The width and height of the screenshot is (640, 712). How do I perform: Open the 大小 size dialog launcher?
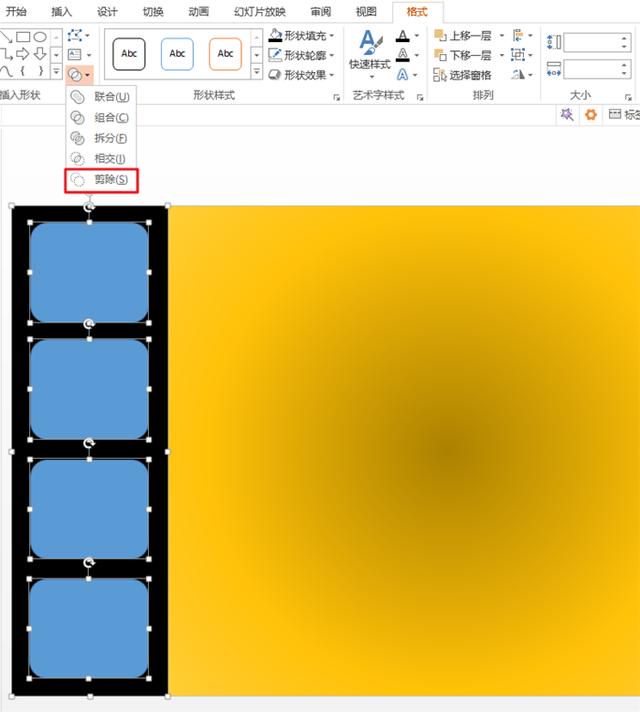(x=628, y=97)
